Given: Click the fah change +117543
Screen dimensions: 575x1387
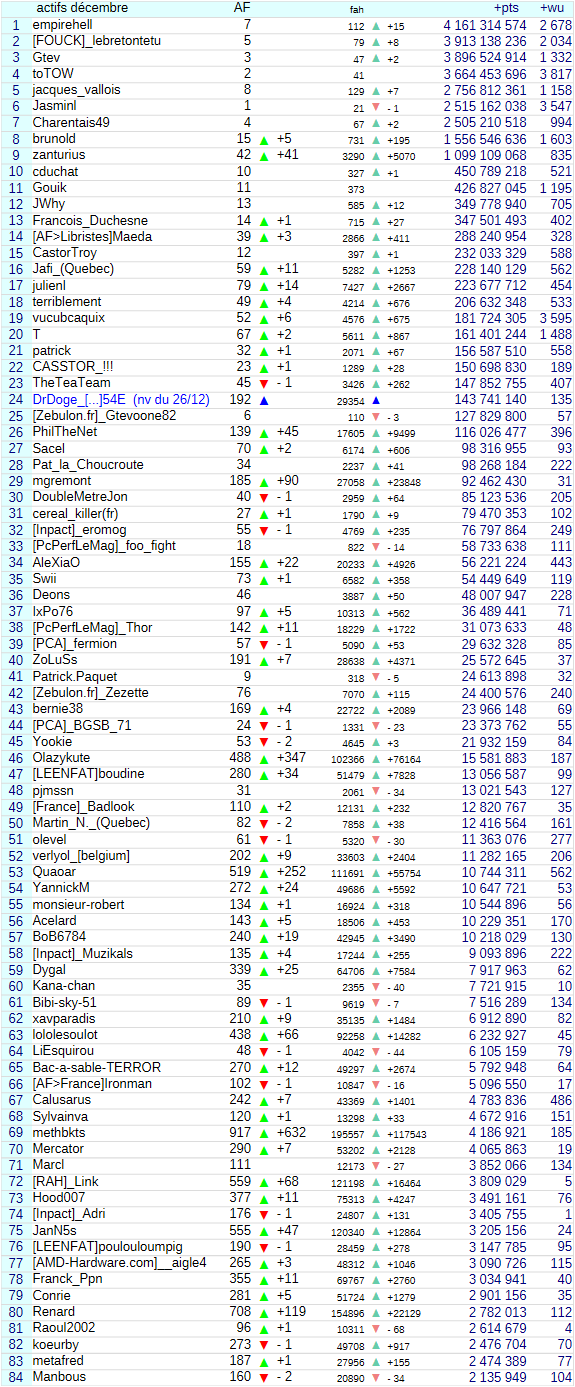Looking at the screenshot, I should click(x=406, y=1134).
